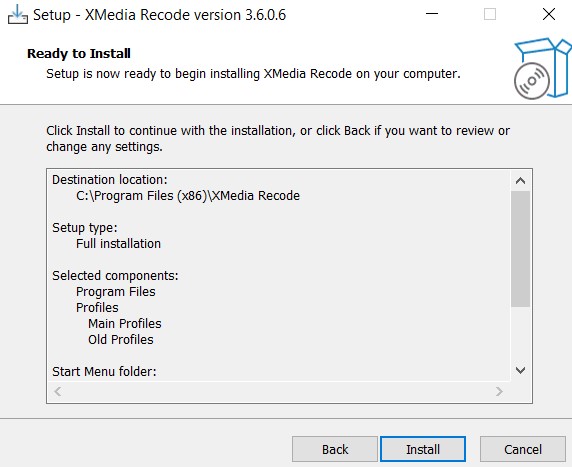Click the setup installer icon in title bar
572x467 pixels.
18,15
